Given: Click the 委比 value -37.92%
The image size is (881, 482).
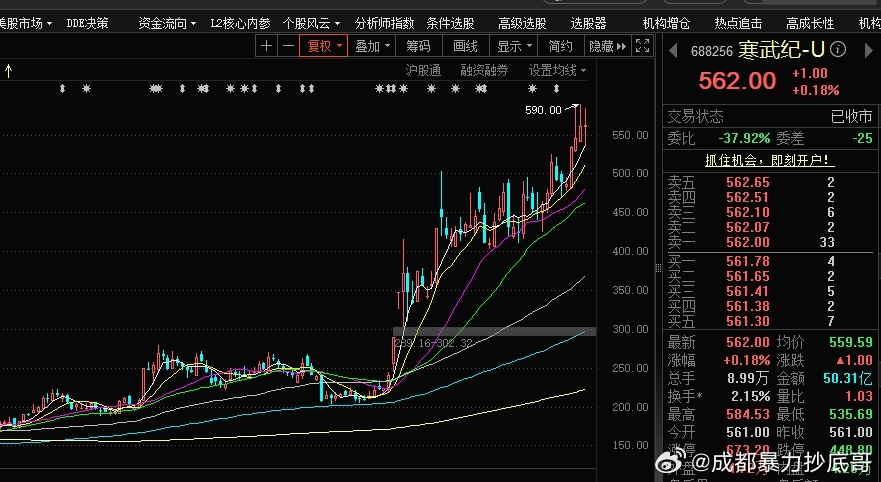Looking at the screenshot, I should [744, 138].
